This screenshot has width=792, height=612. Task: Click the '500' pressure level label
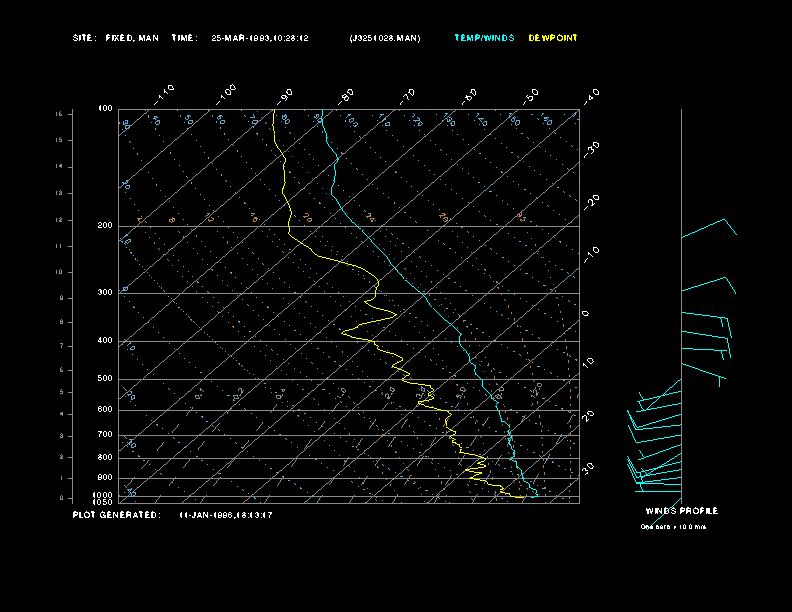click(105, 378)
